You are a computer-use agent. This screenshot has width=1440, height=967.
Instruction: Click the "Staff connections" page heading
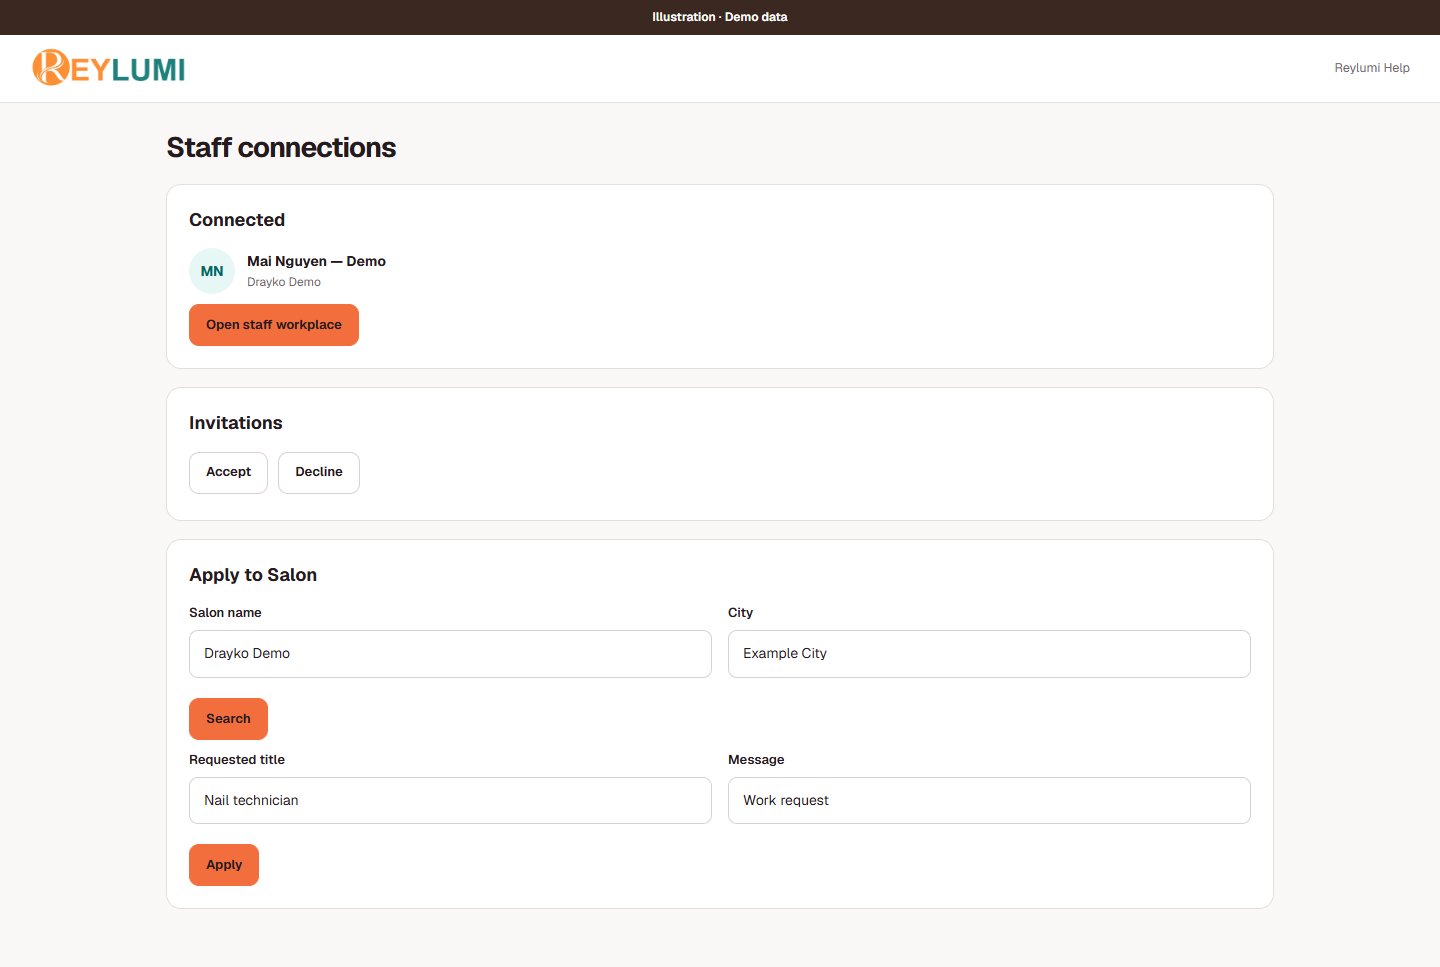(x=281, y=148)
